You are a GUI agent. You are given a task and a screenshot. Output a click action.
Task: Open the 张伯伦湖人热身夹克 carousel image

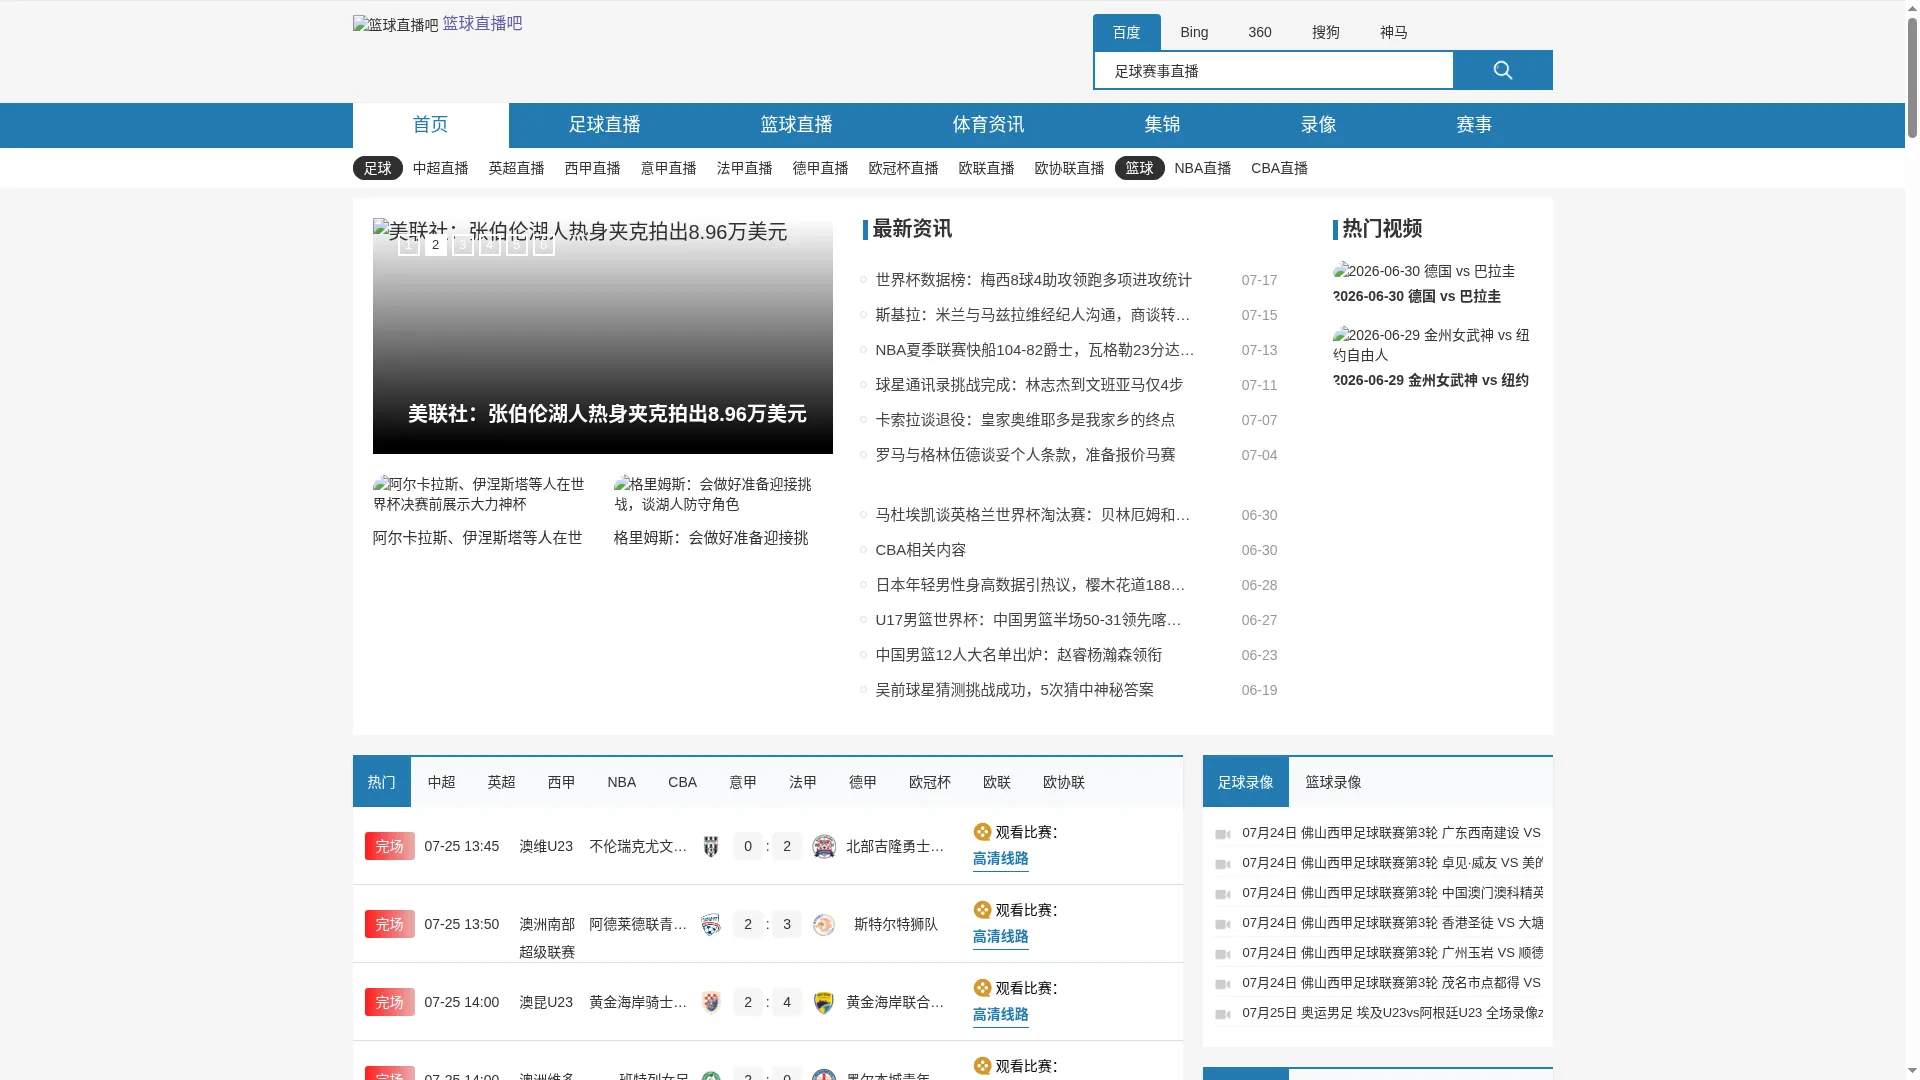[x=602, y=336]
